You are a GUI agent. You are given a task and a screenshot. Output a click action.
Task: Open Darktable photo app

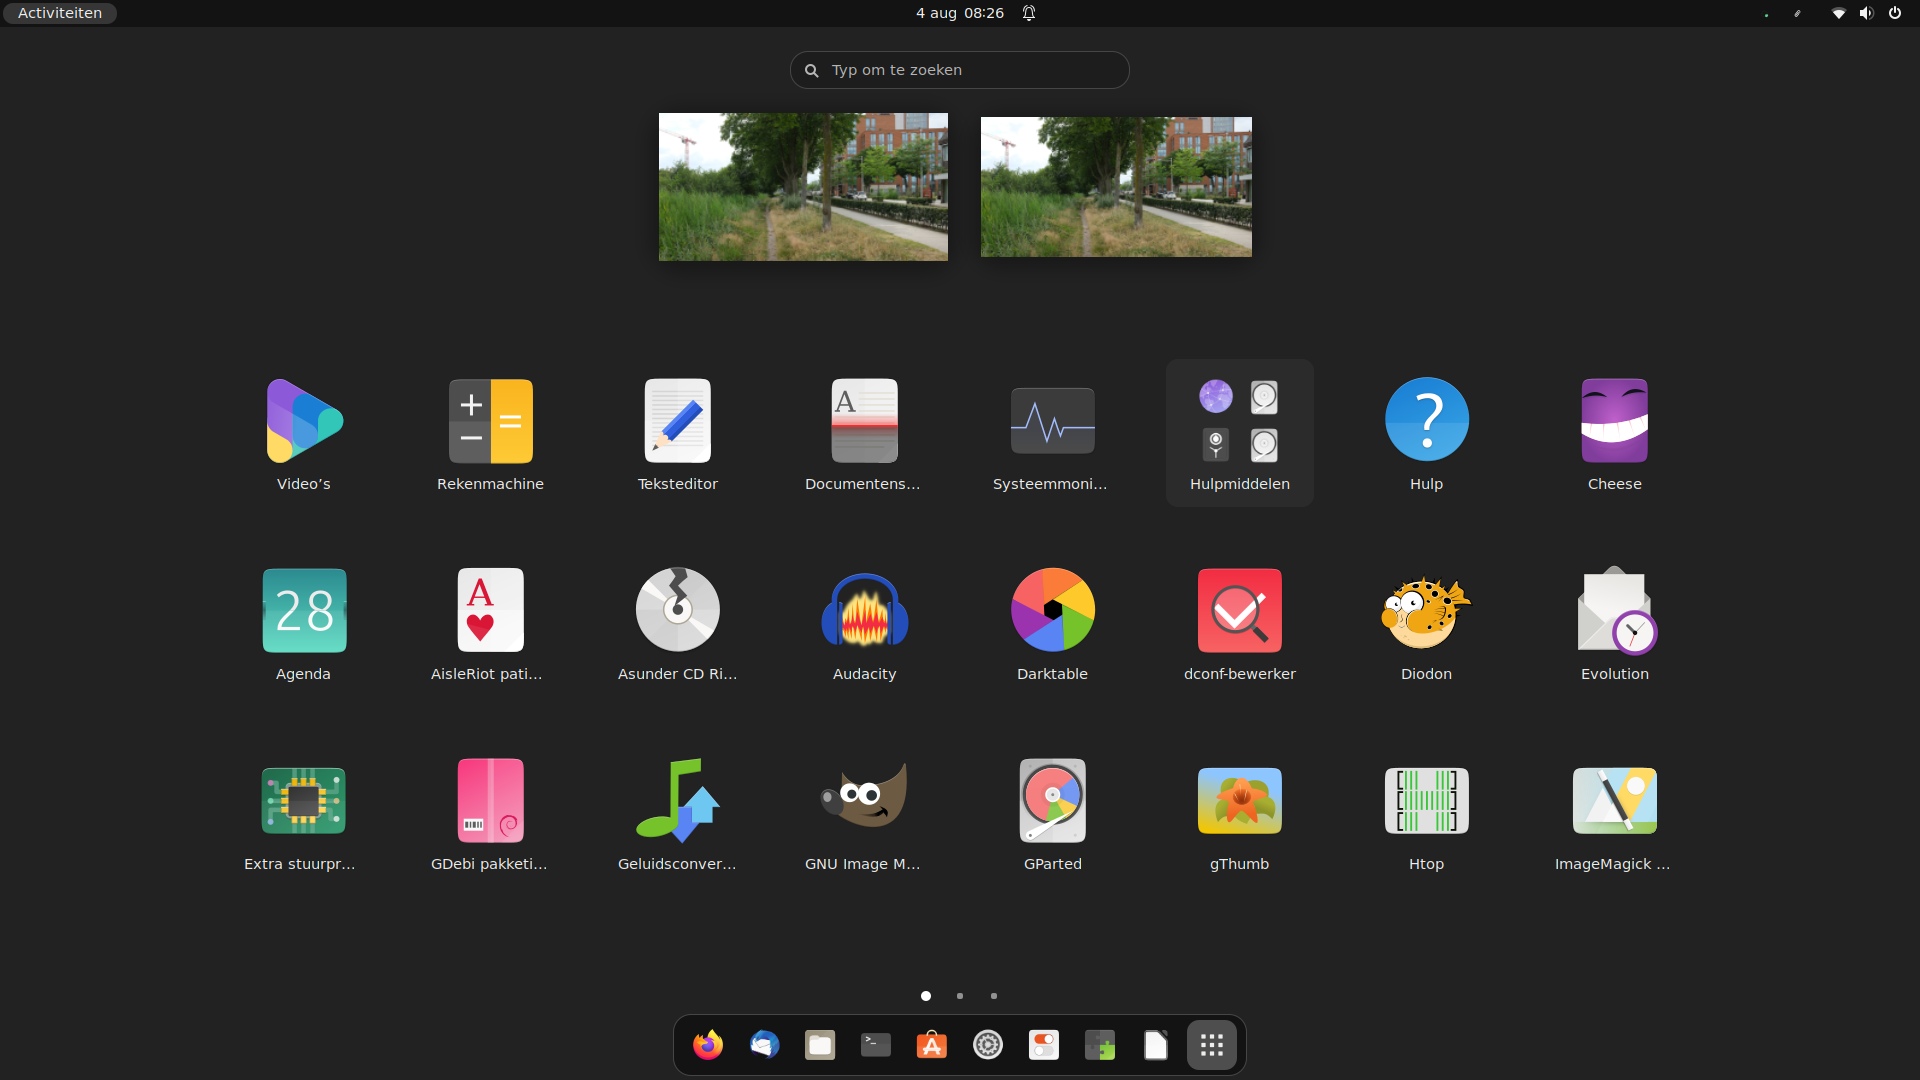click(x=1052, y=611)
